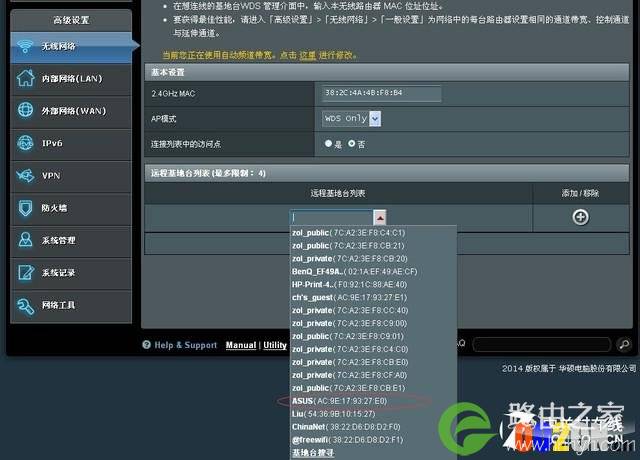Open the WDS Only AP mode dropdown

(x=351, y=118)
